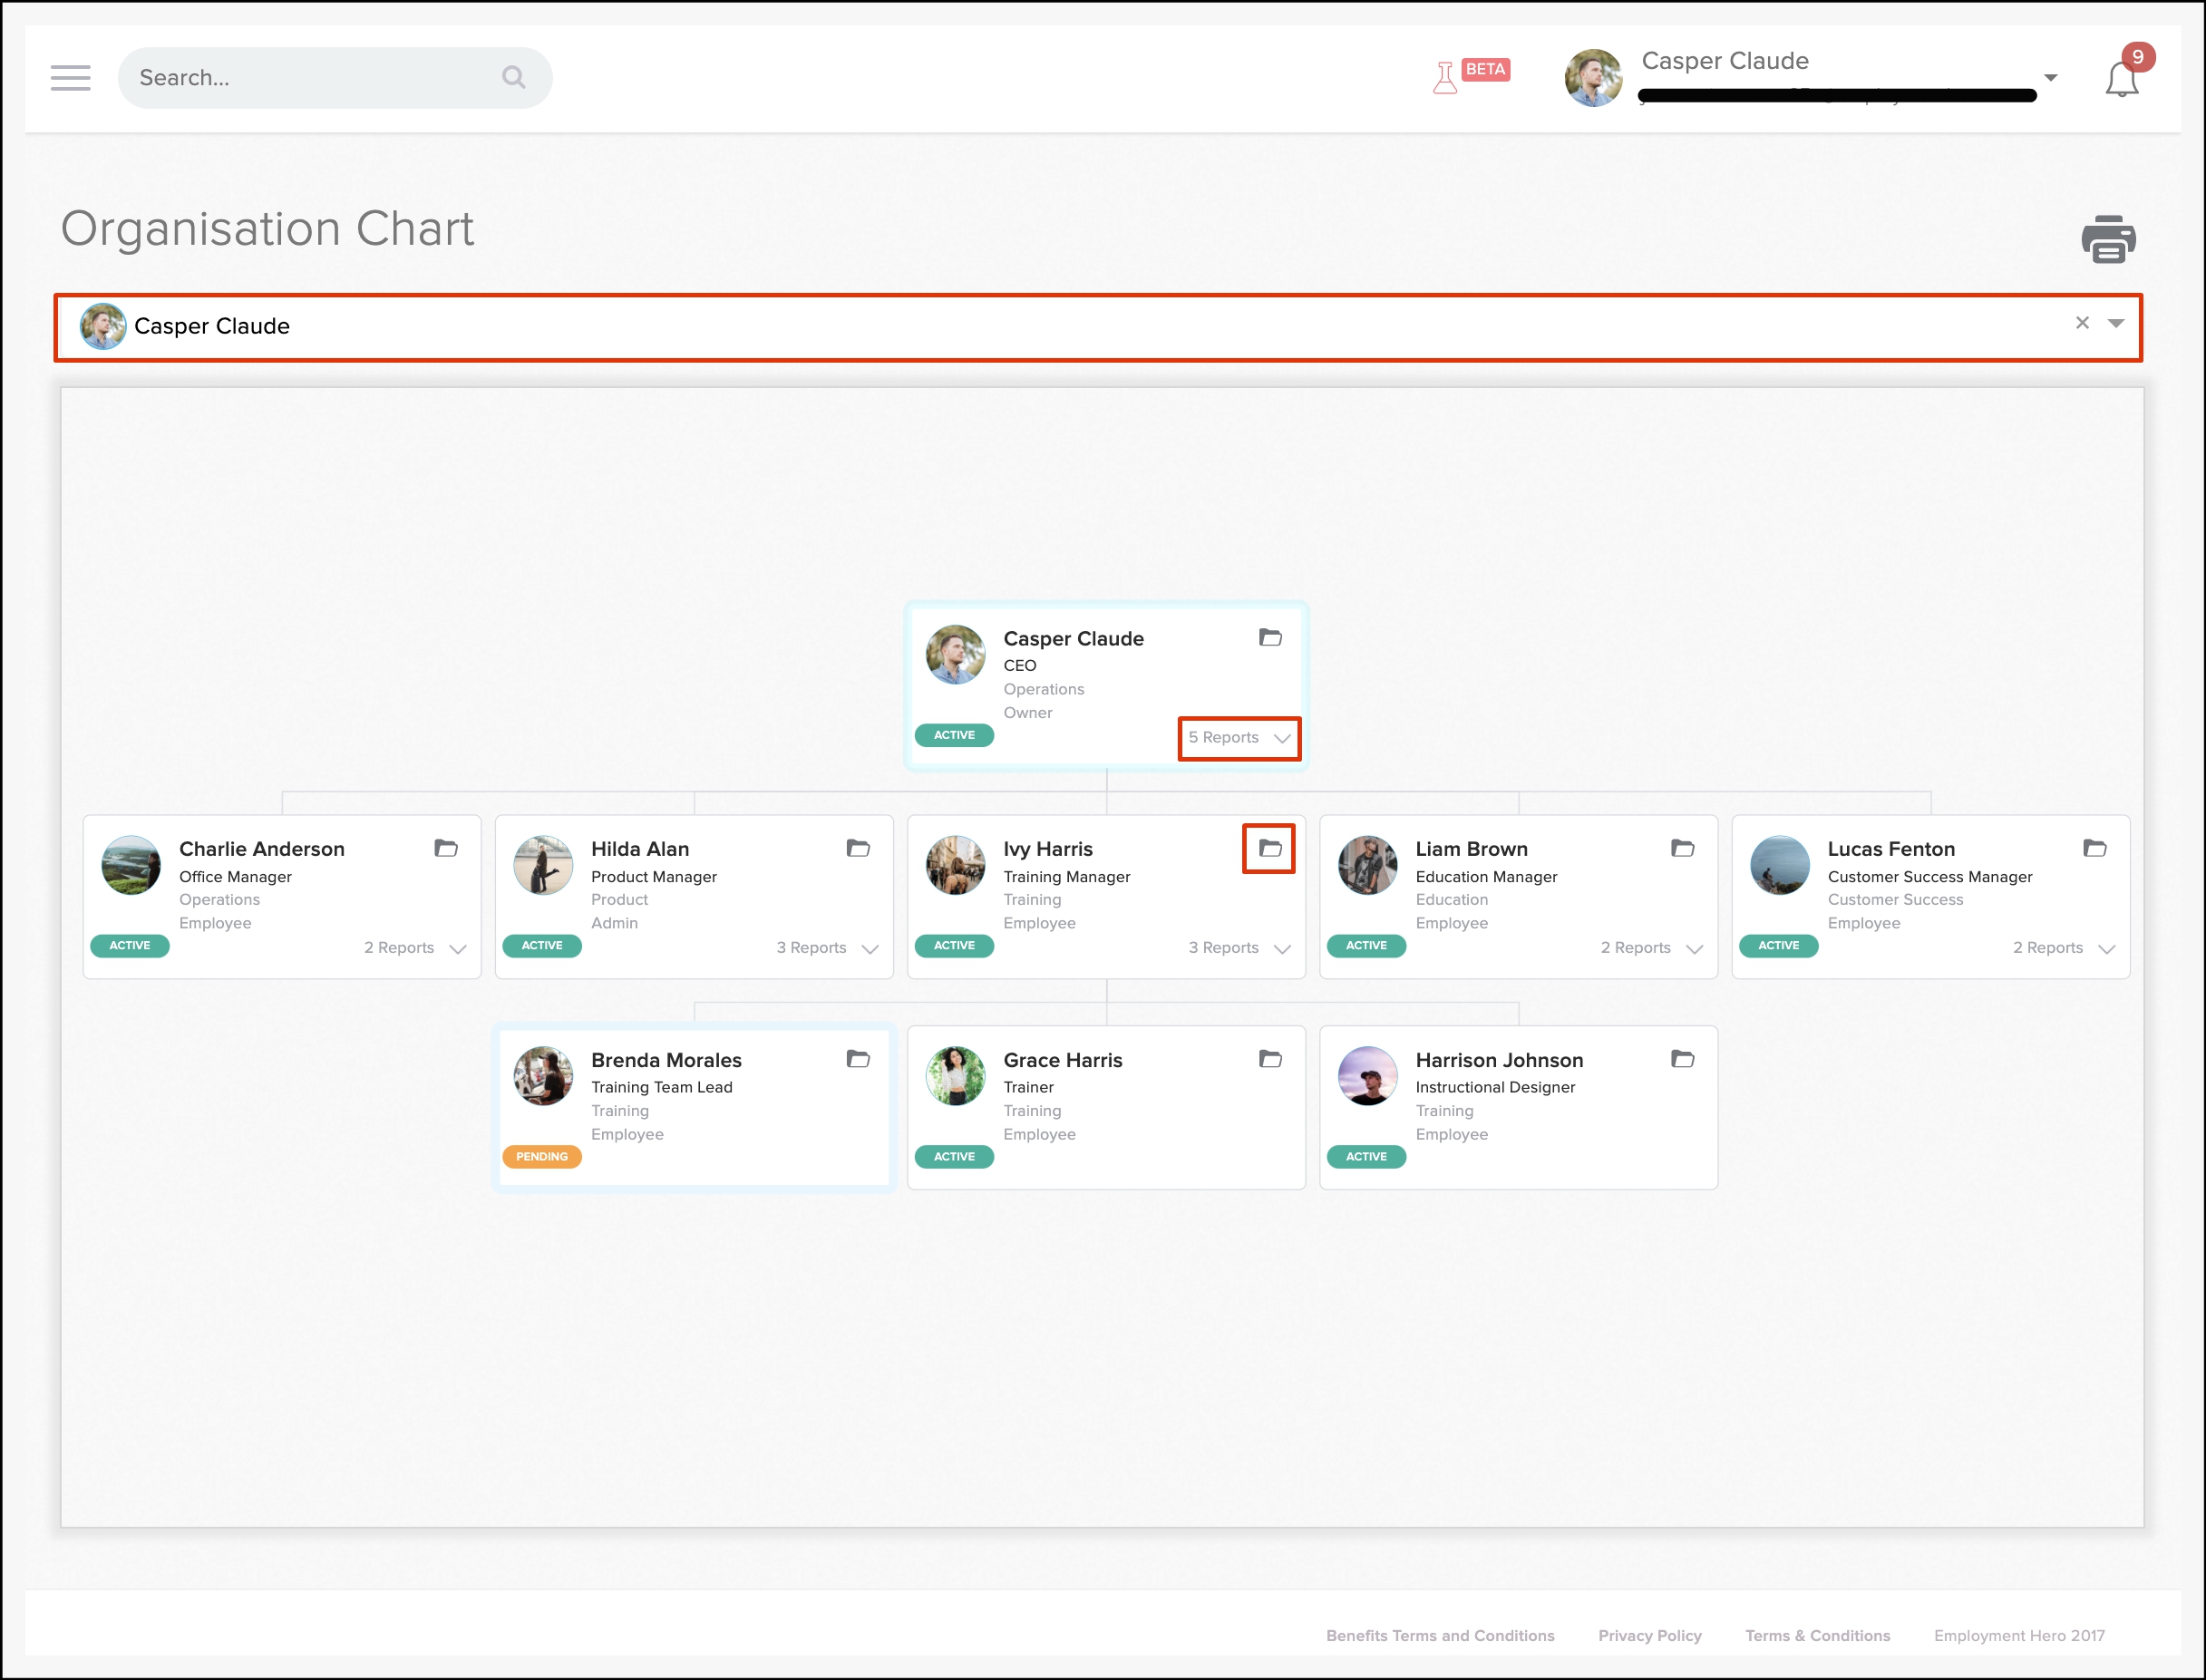2206x1680 pixels.
Task: Open Lucas Fenton's folder icon
Action: point(2094,848)
